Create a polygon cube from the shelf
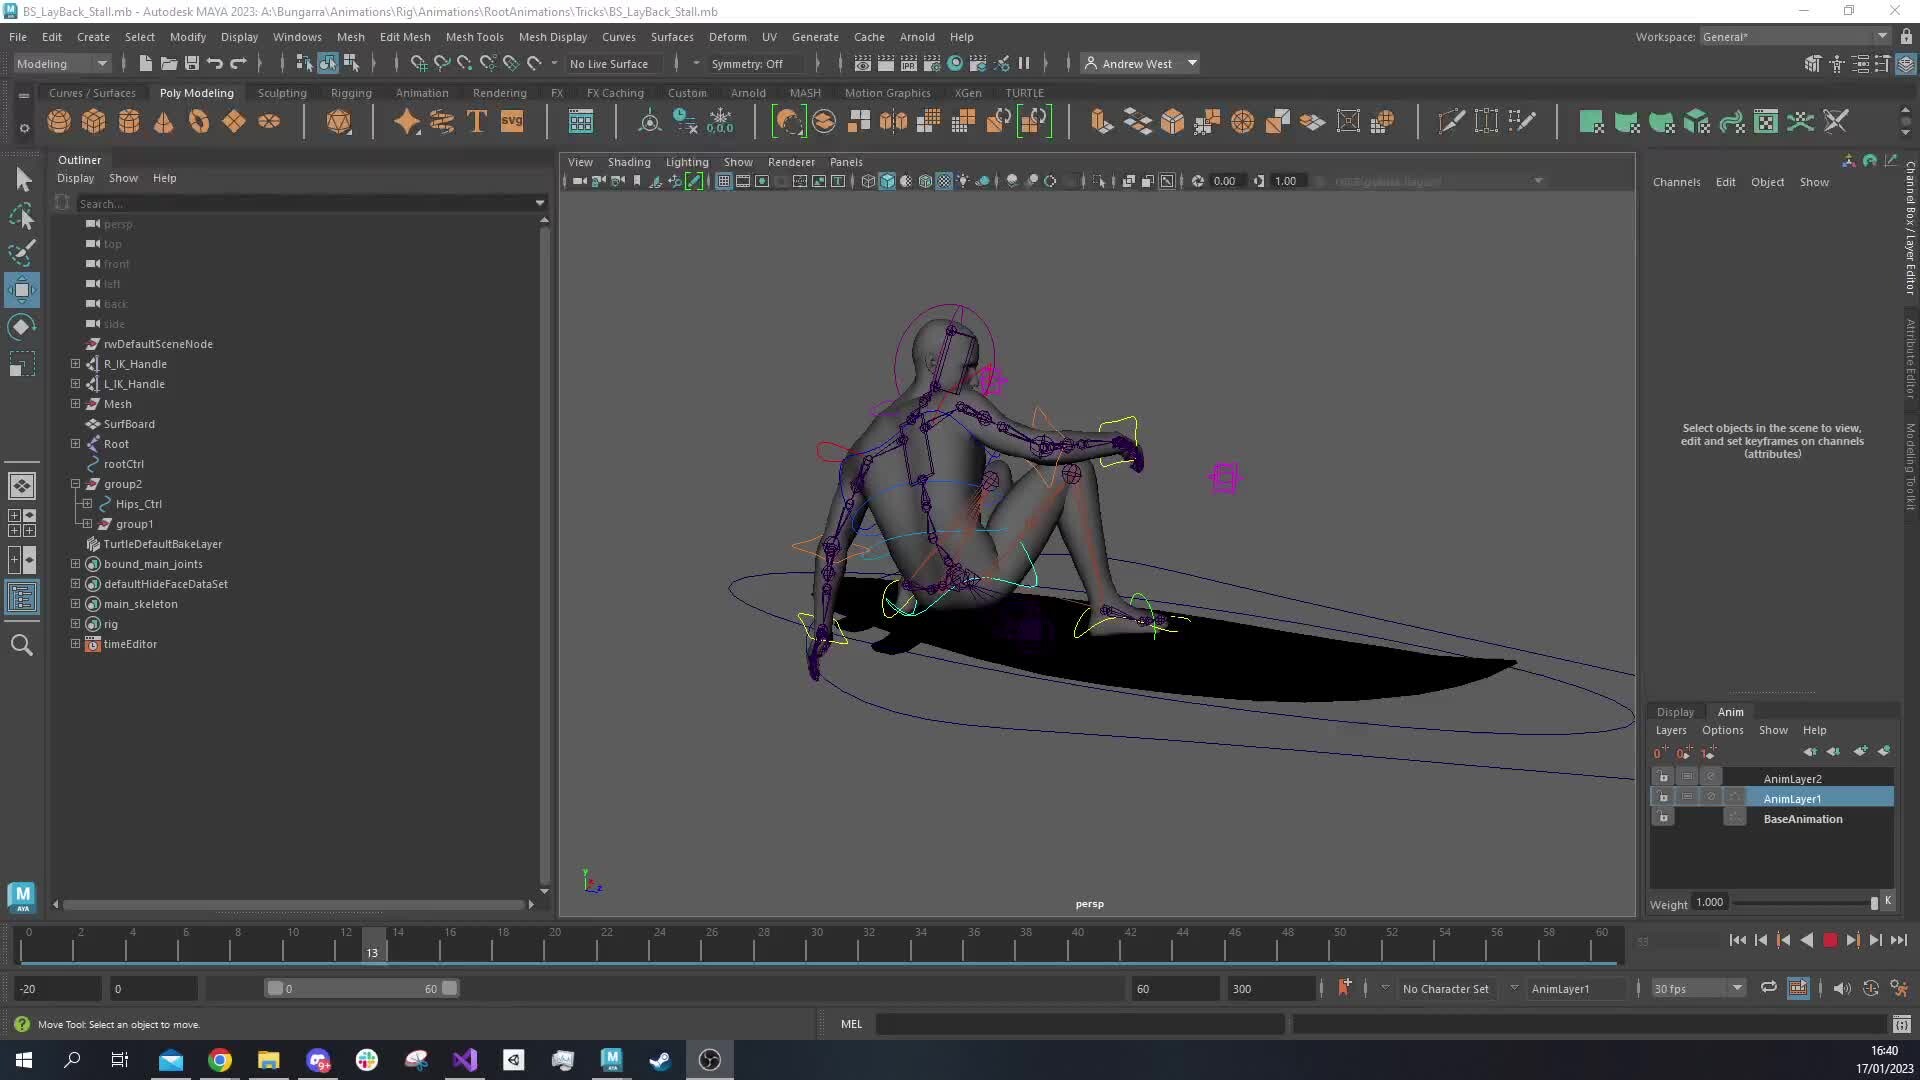1920x1080 pixels. pos(93,121)
